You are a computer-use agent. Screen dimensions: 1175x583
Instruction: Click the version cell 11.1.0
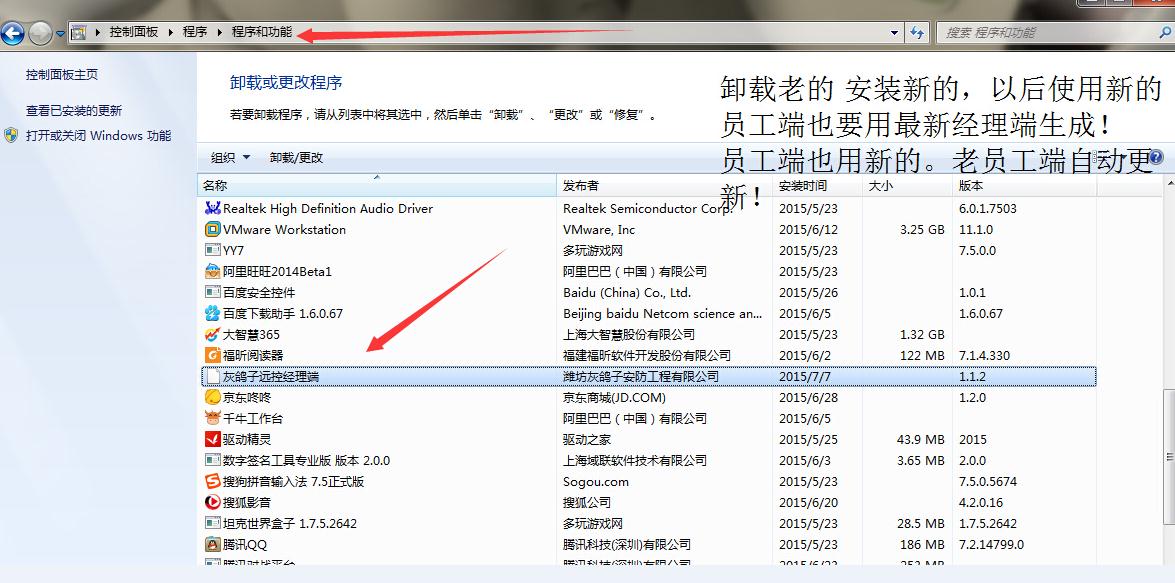[x=976, y=229]
